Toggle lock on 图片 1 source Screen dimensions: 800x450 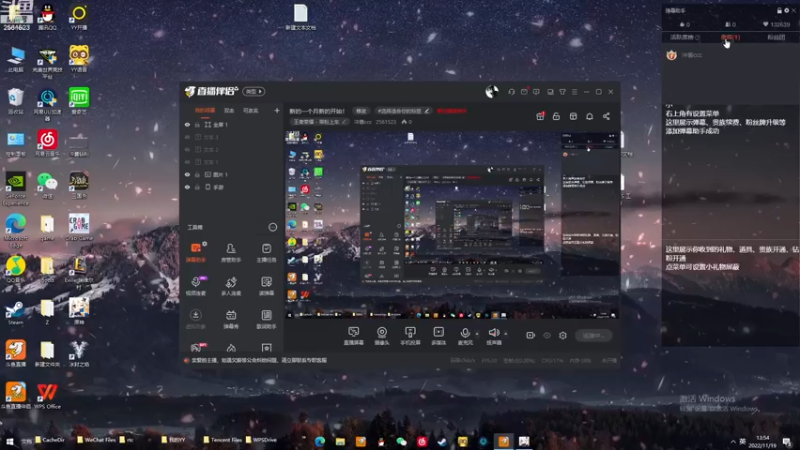point(197,174)
